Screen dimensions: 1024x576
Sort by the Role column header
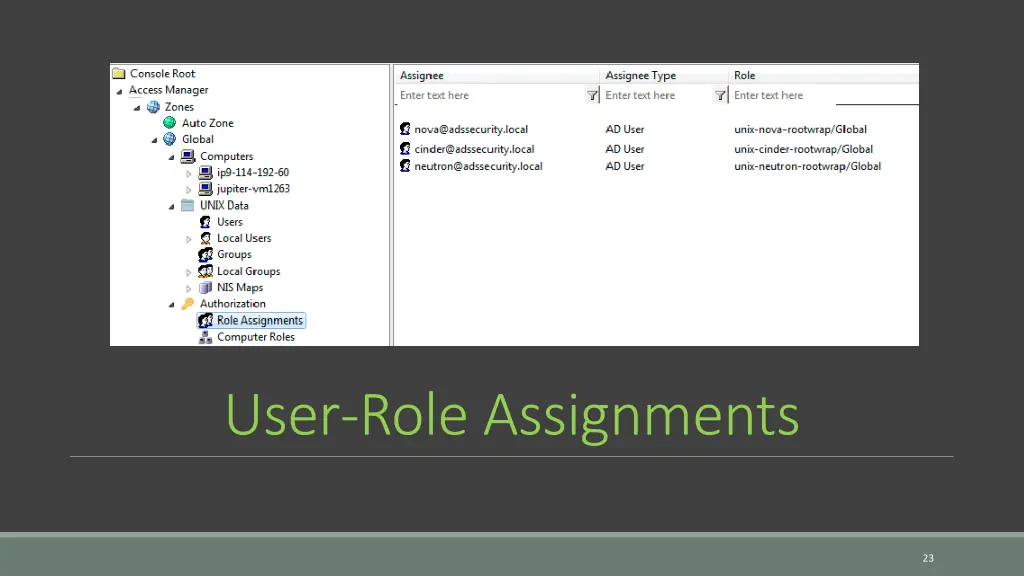[x=824, y=75]
